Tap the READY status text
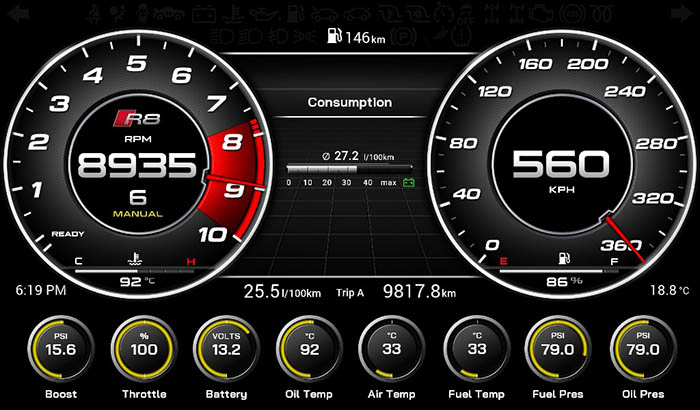 pos(68,234)
